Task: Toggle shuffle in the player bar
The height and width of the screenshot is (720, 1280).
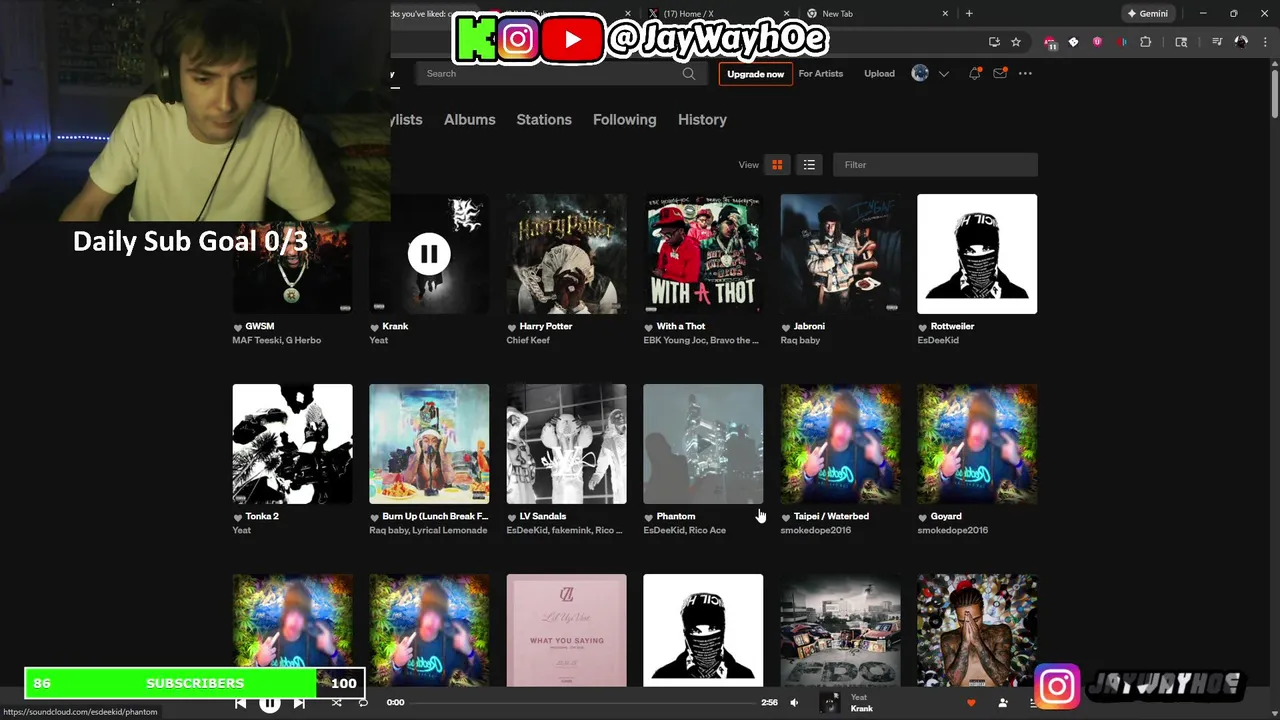Action: [336, 703]
